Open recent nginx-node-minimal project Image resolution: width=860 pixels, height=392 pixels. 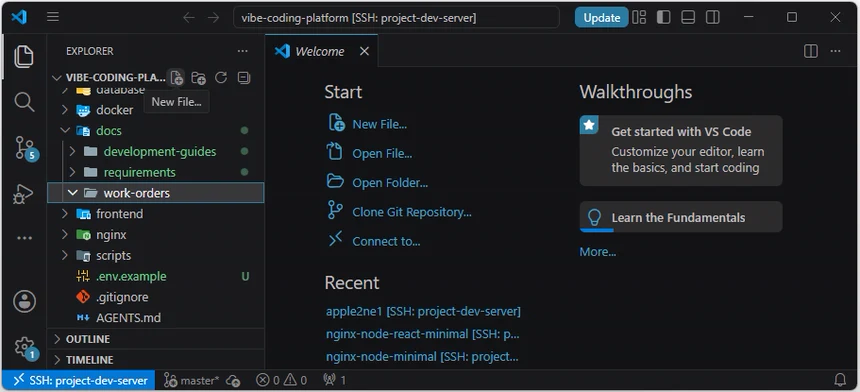[x=422, y=357]
